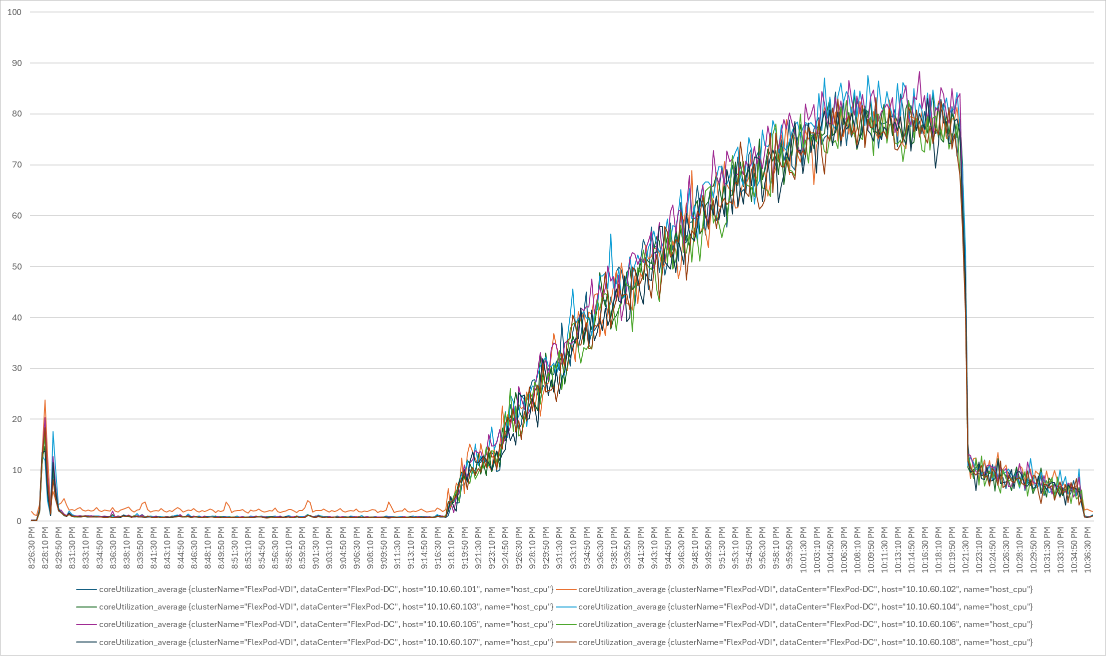Click the y-axis label 70
Screen dimensions: 1106x656
pos(16,164)
